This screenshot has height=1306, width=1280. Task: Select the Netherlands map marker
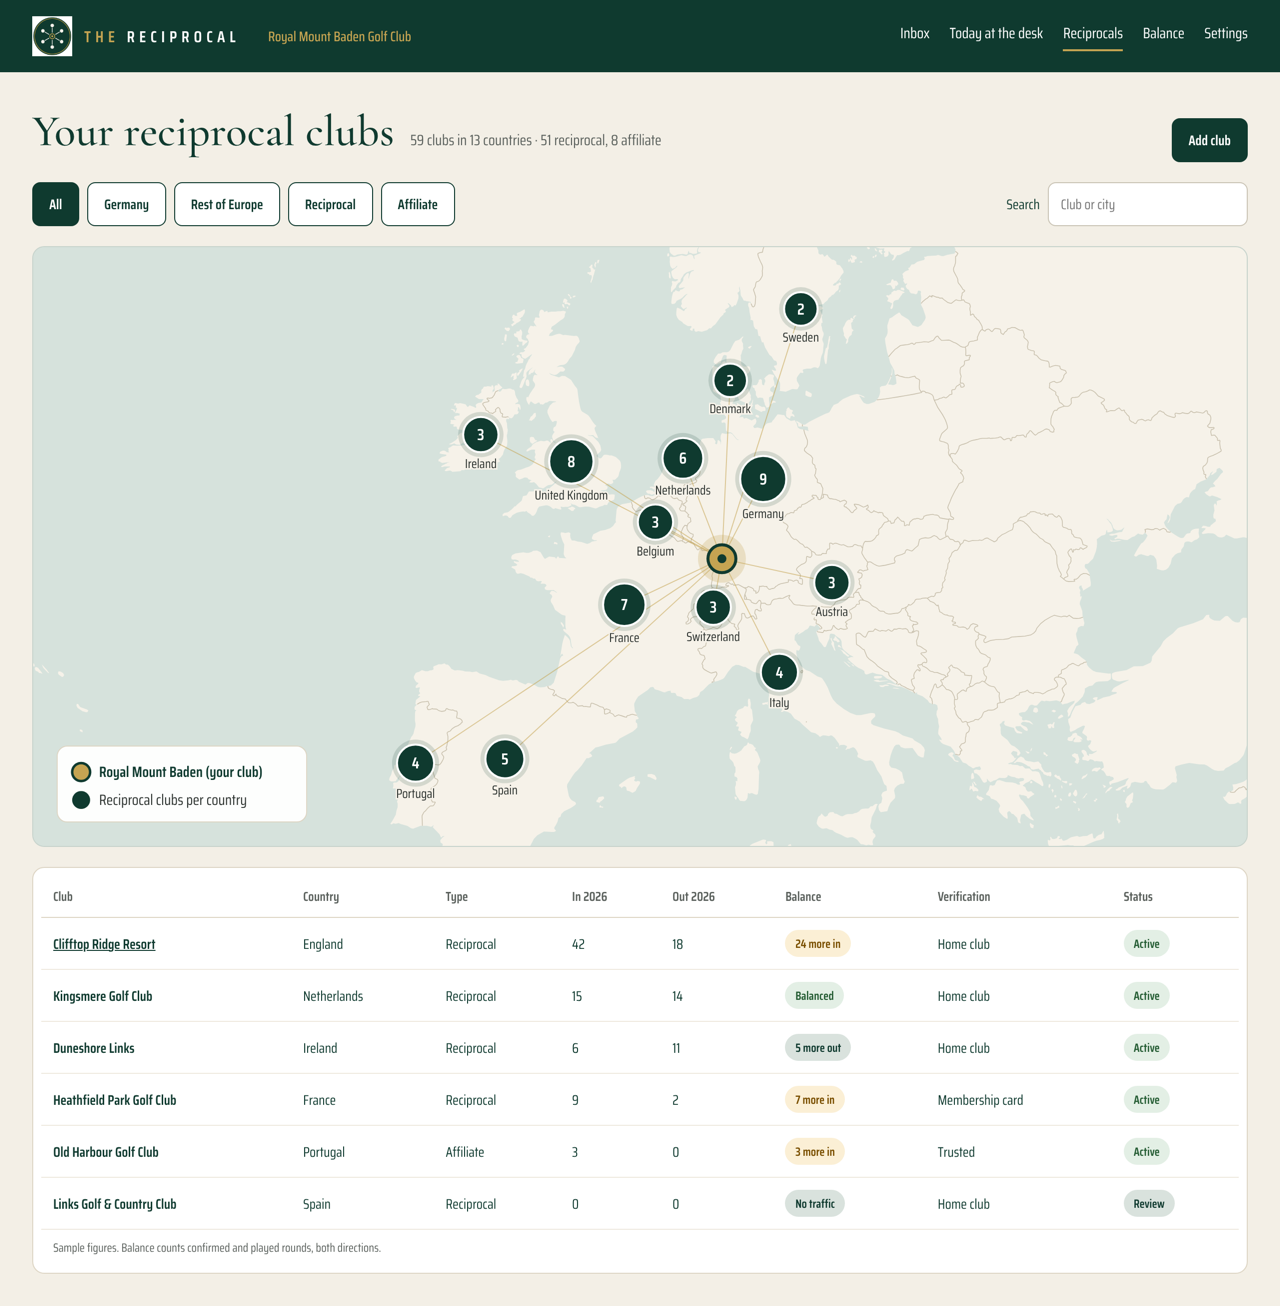tap(683, 458)
